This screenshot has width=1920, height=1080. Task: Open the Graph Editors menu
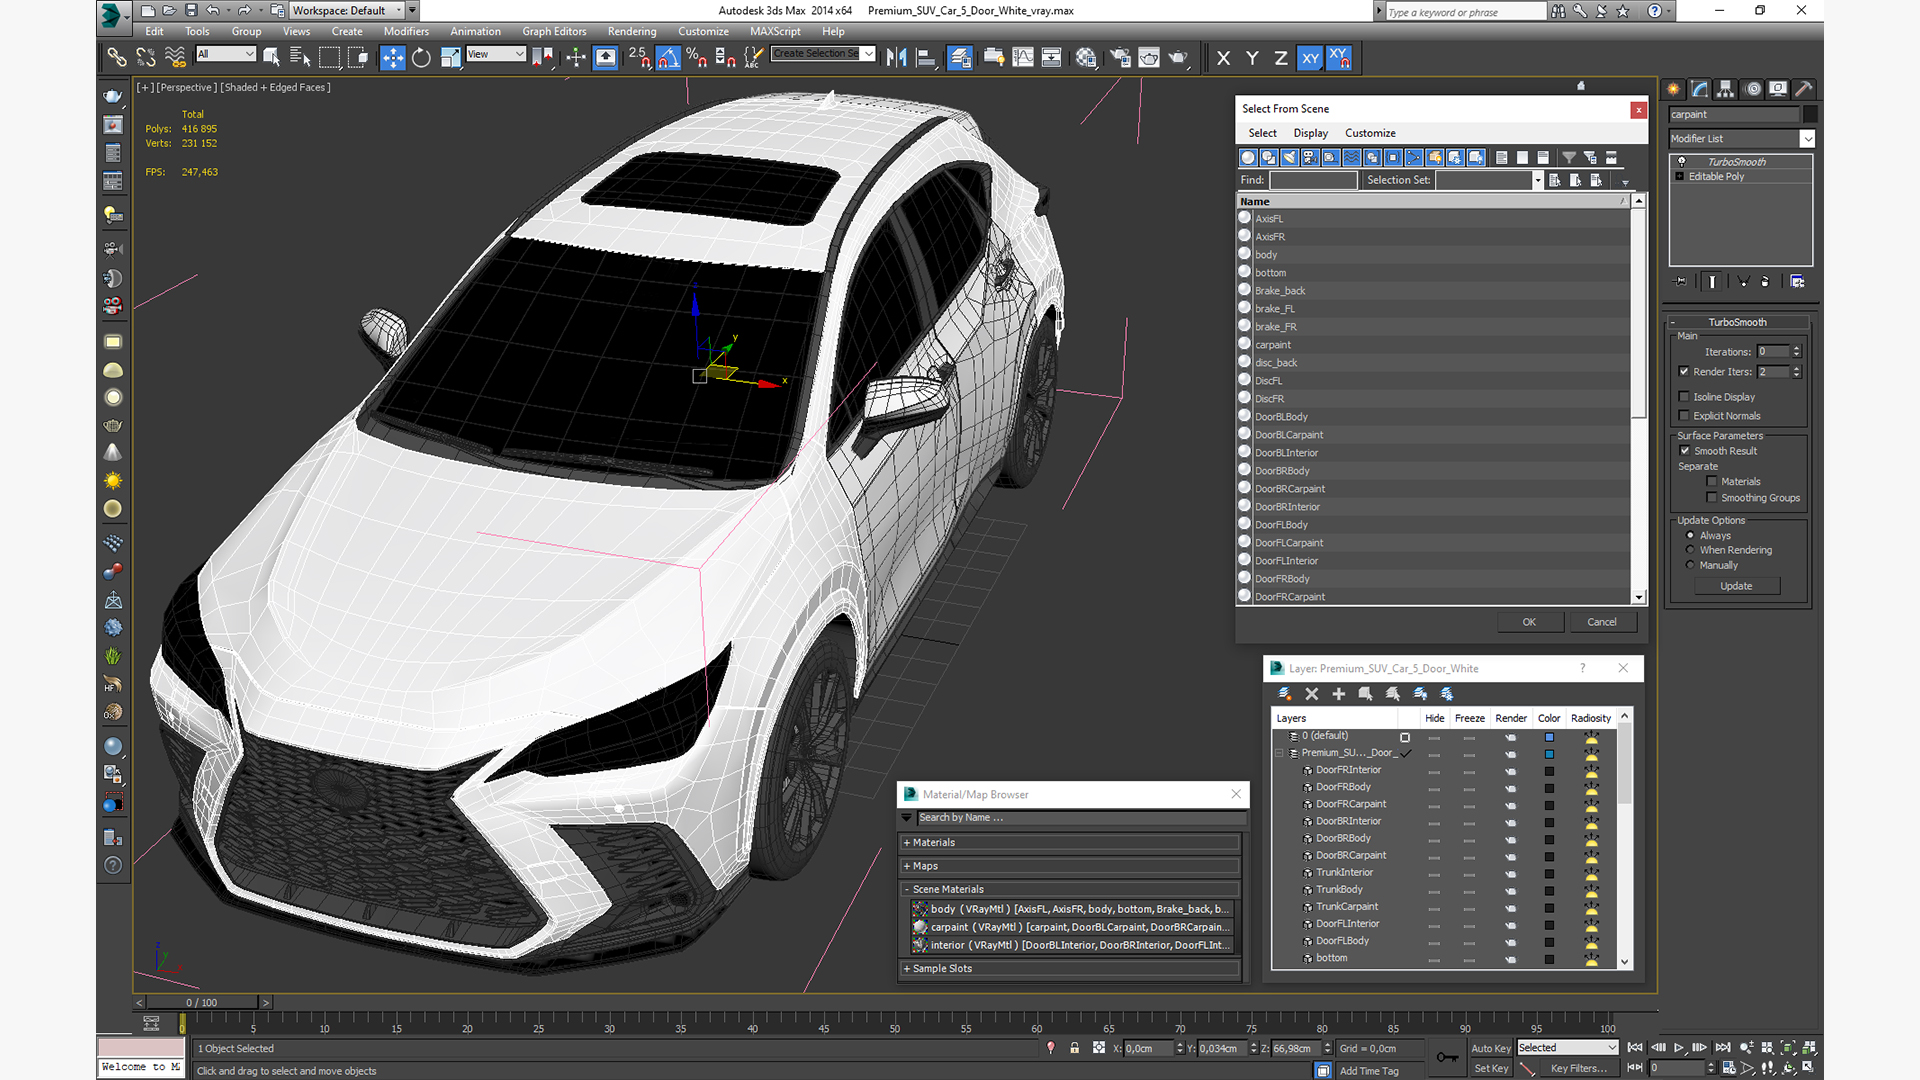[554, 32]
